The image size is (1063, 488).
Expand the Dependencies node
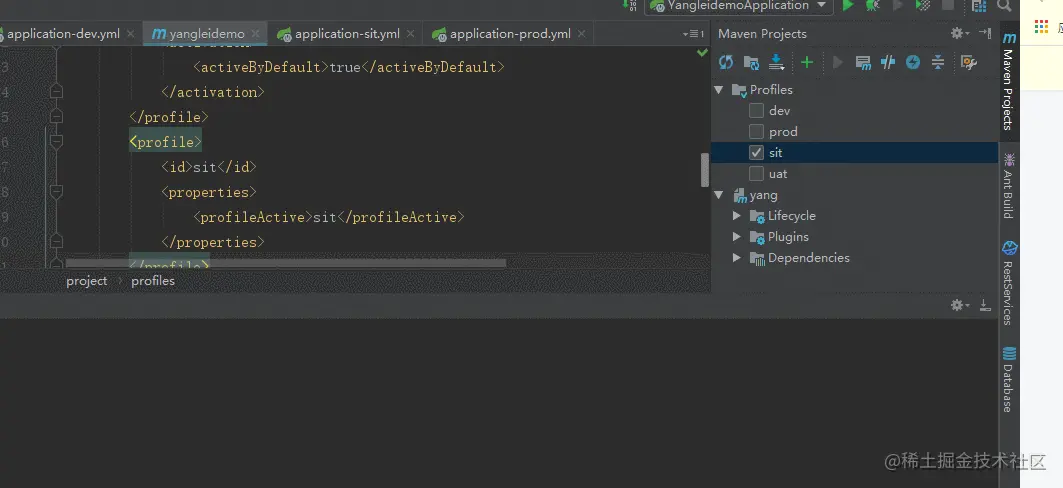[737, 258]
